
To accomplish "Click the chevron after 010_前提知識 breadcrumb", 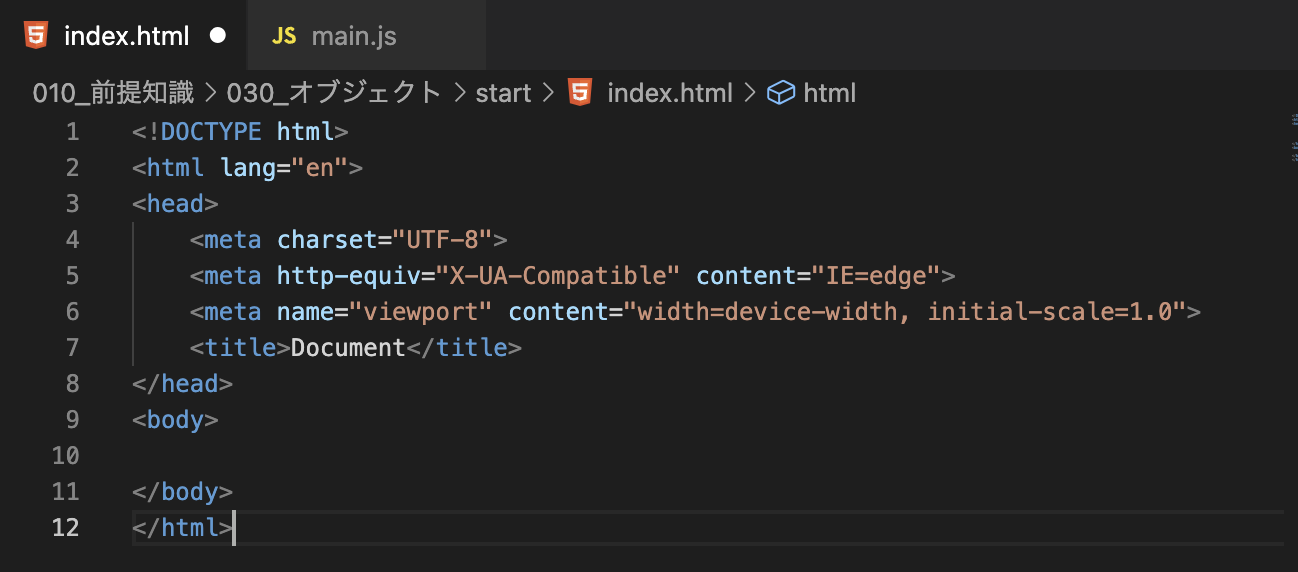I will 211,93.
